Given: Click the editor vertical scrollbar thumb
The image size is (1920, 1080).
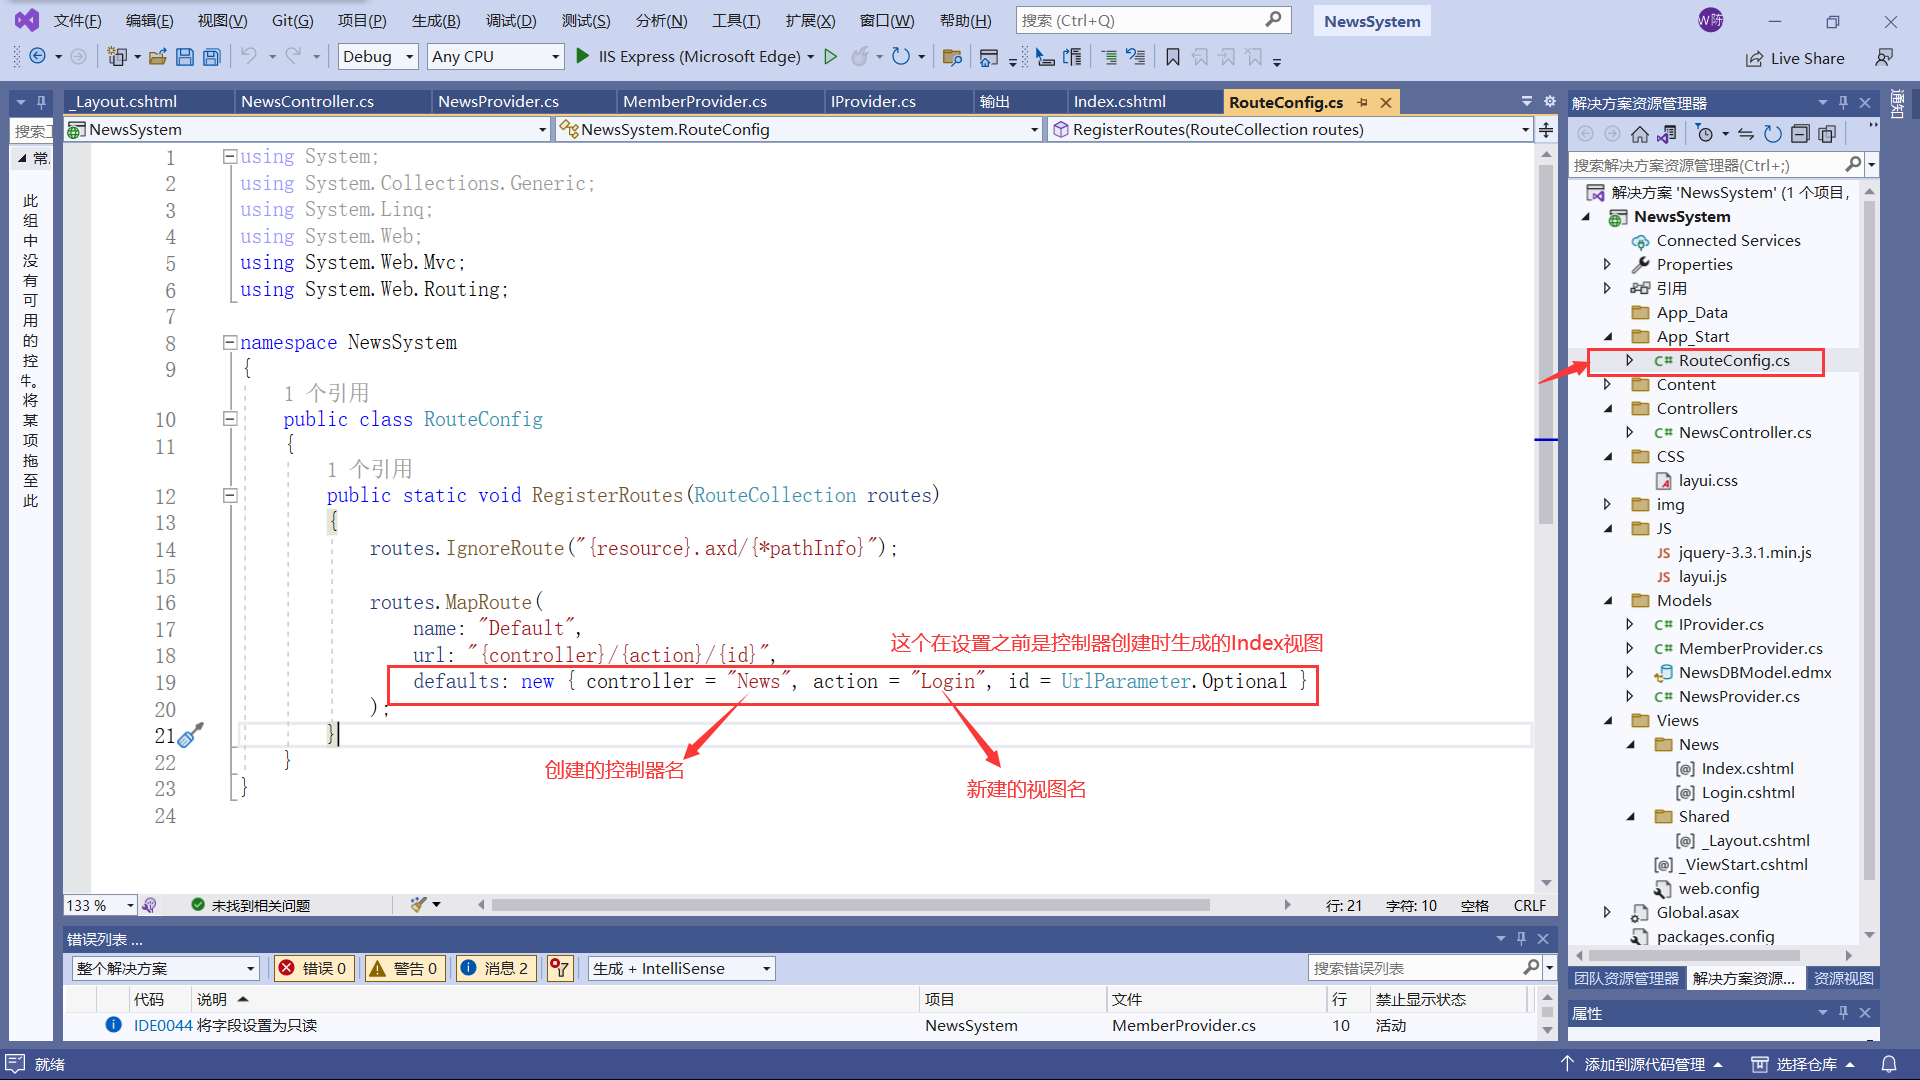Looking at the screenshot, I should pos(1546,345).
